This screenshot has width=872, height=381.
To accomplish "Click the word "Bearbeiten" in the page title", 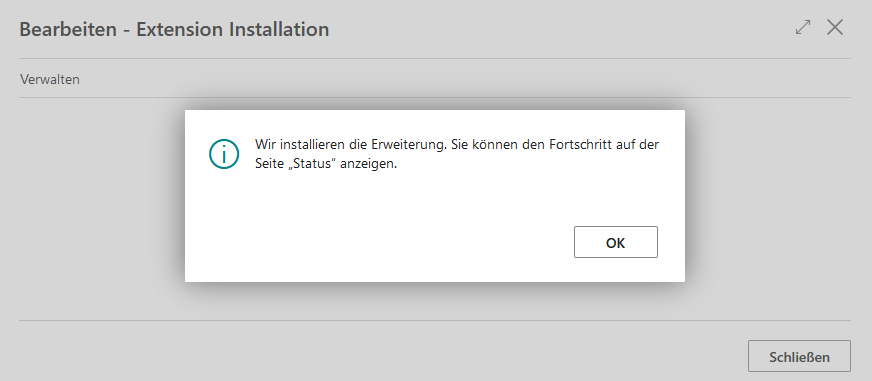I will click(68, 29).
